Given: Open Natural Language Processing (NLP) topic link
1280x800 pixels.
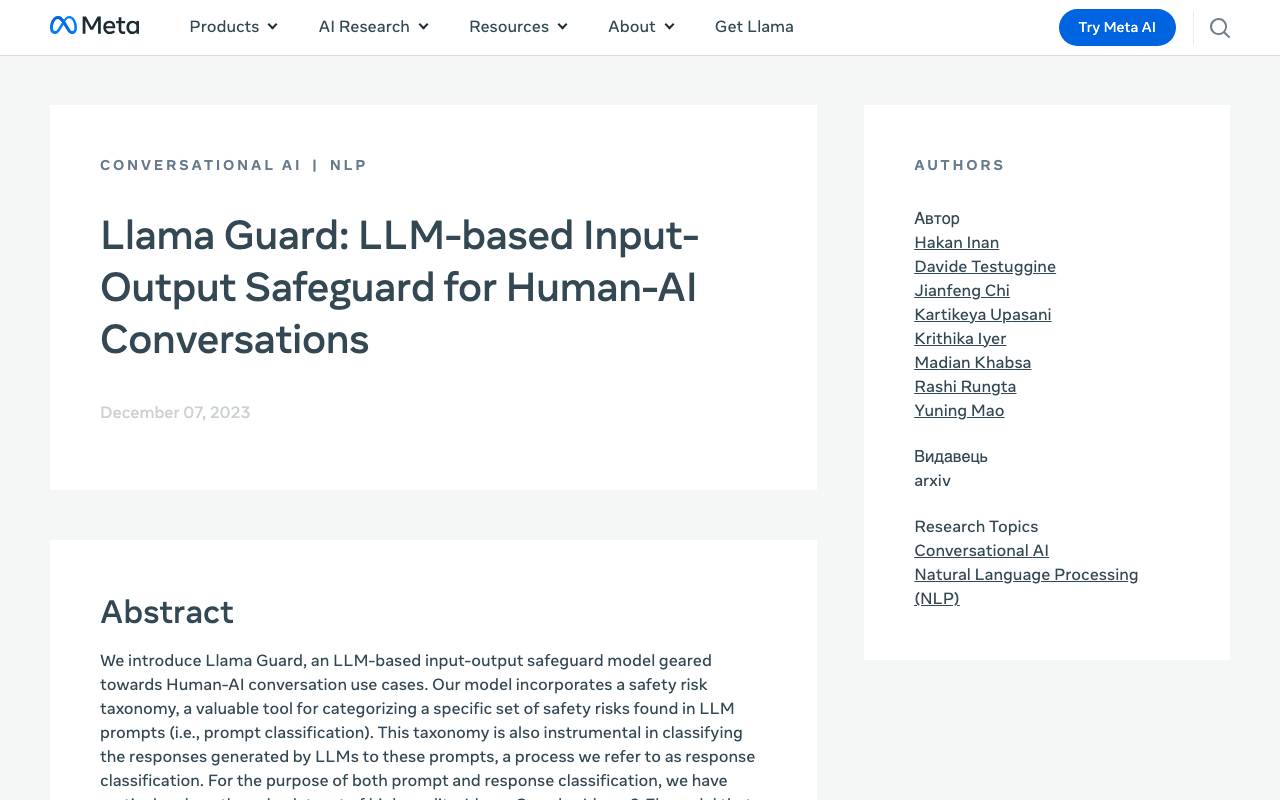Looking at the screenshot, I should click(1026, 586).
